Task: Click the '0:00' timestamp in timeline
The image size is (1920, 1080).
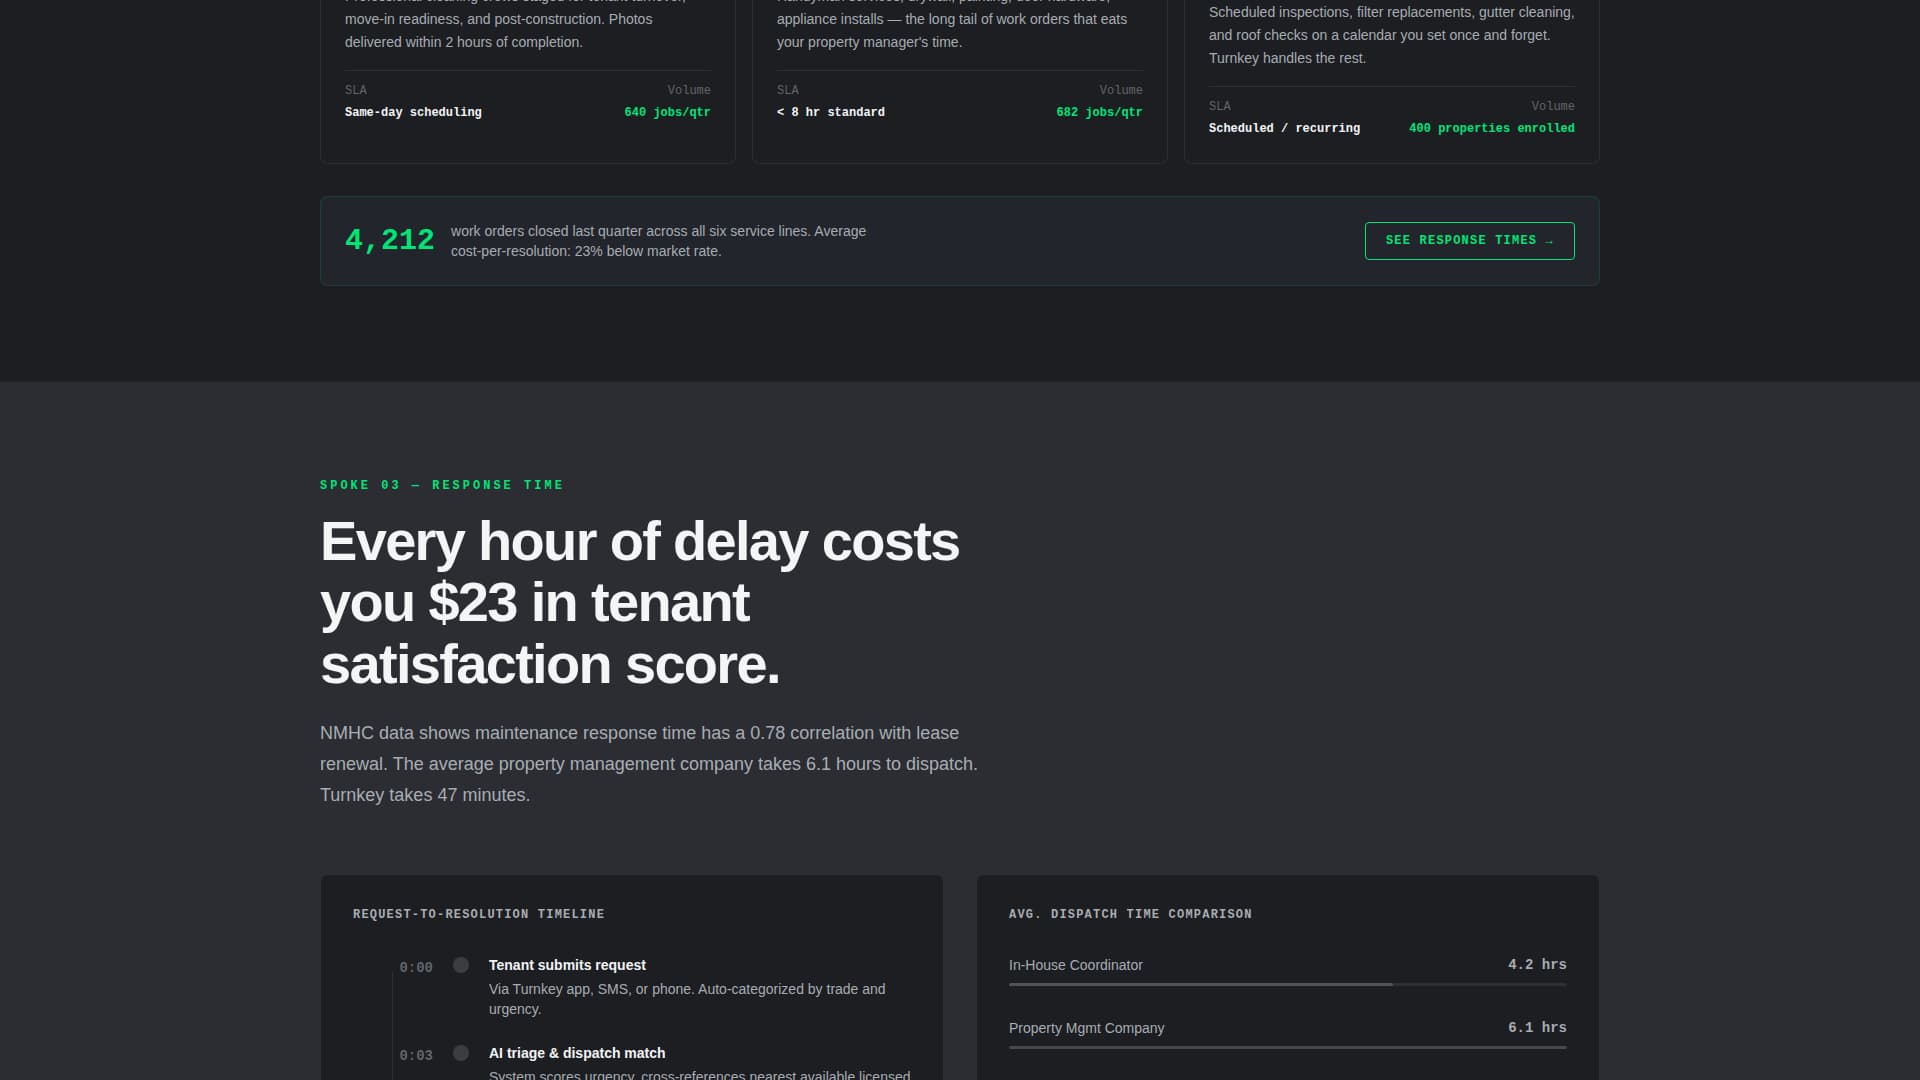Action: click(x=416, y=967)
